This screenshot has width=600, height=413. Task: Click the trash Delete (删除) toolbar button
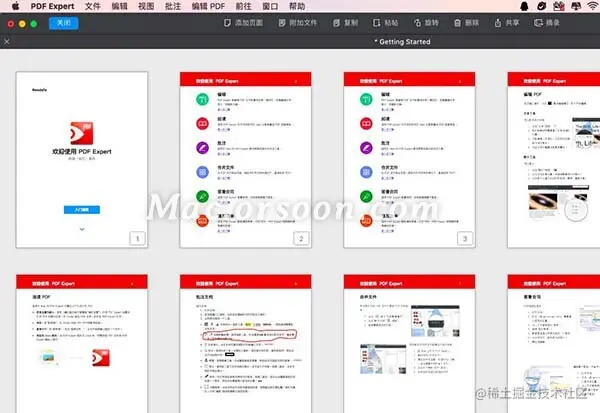point(466,23)
